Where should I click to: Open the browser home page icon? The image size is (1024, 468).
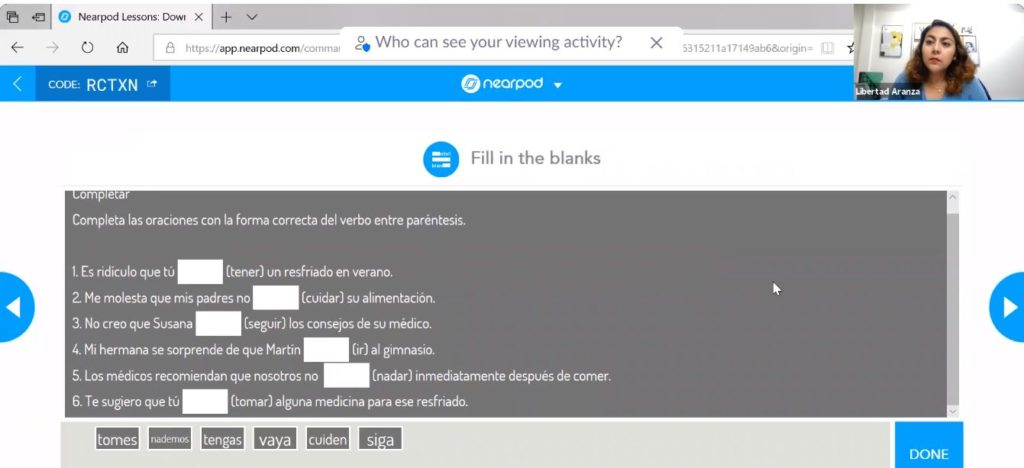(x=122, y=48)
